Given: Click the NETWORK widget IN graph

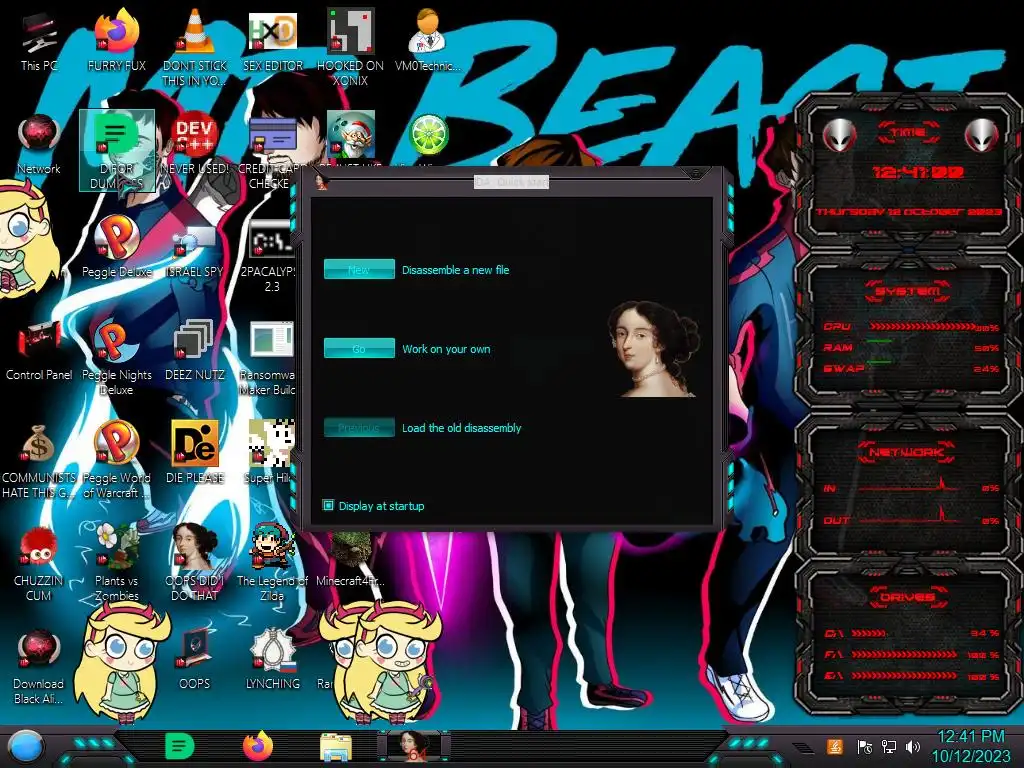Looking at the screenshot, I should [909, 486].
